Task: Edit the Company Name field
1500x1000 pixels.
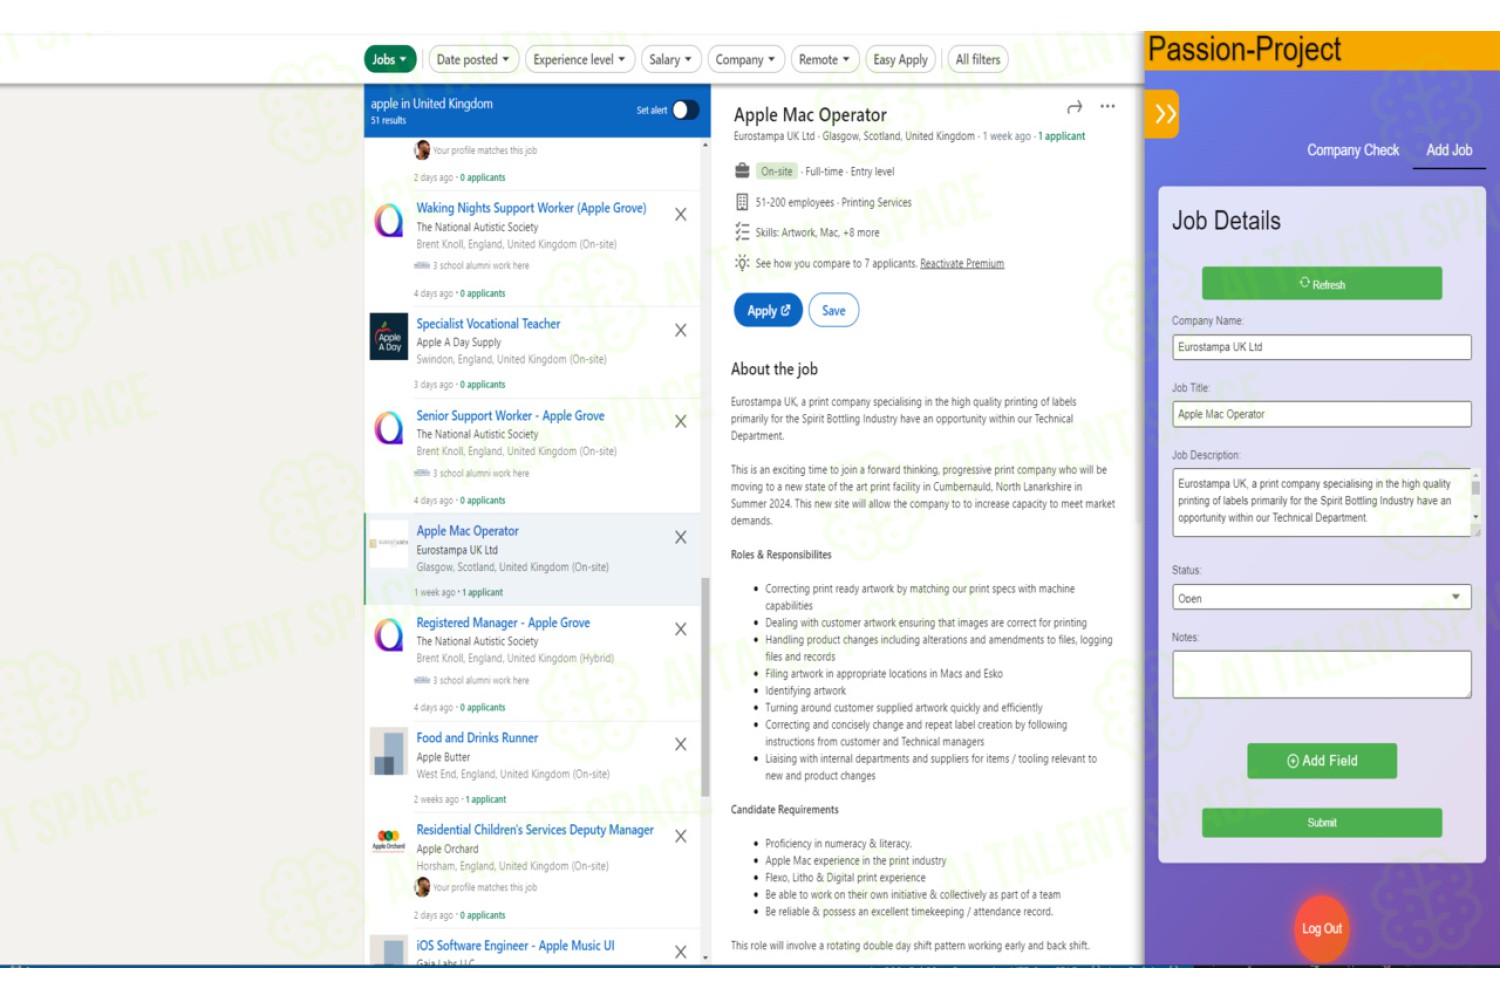Action: [x=1321, y=347]
